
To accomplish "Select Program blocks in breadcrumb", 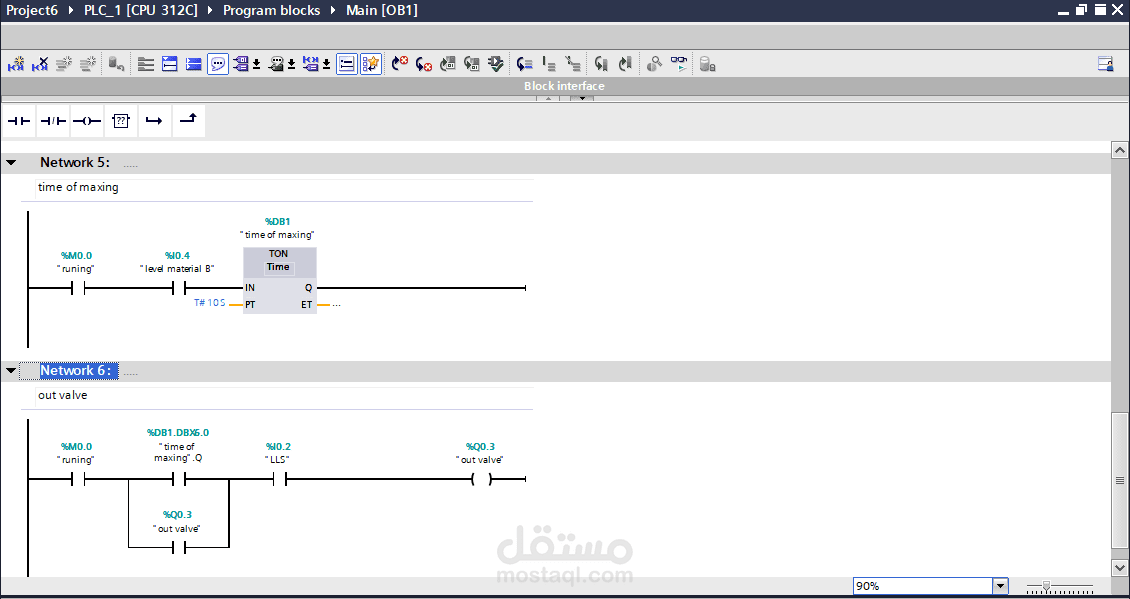I will click(x=272, y=10).
